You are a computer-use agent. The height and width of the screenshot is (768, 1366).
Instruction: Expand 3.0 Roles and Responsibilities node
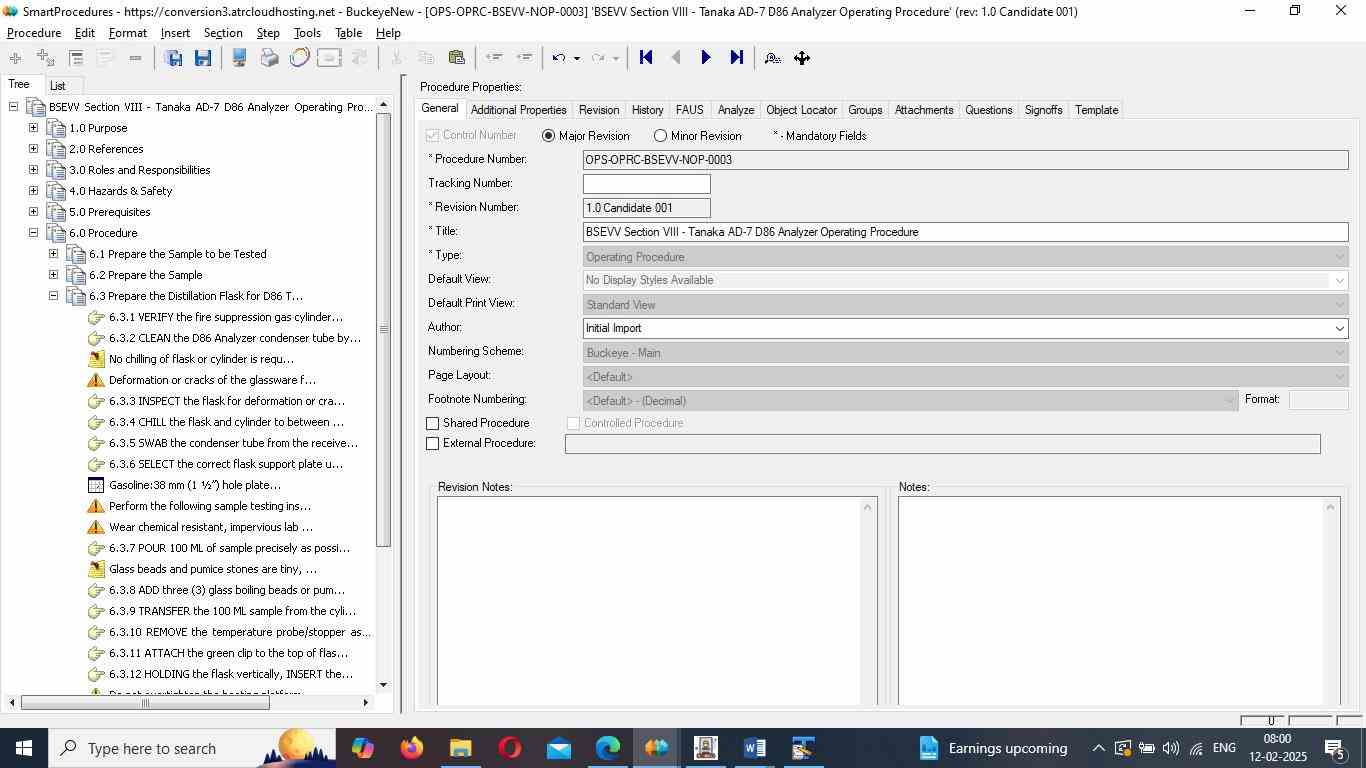click(33, 170)
